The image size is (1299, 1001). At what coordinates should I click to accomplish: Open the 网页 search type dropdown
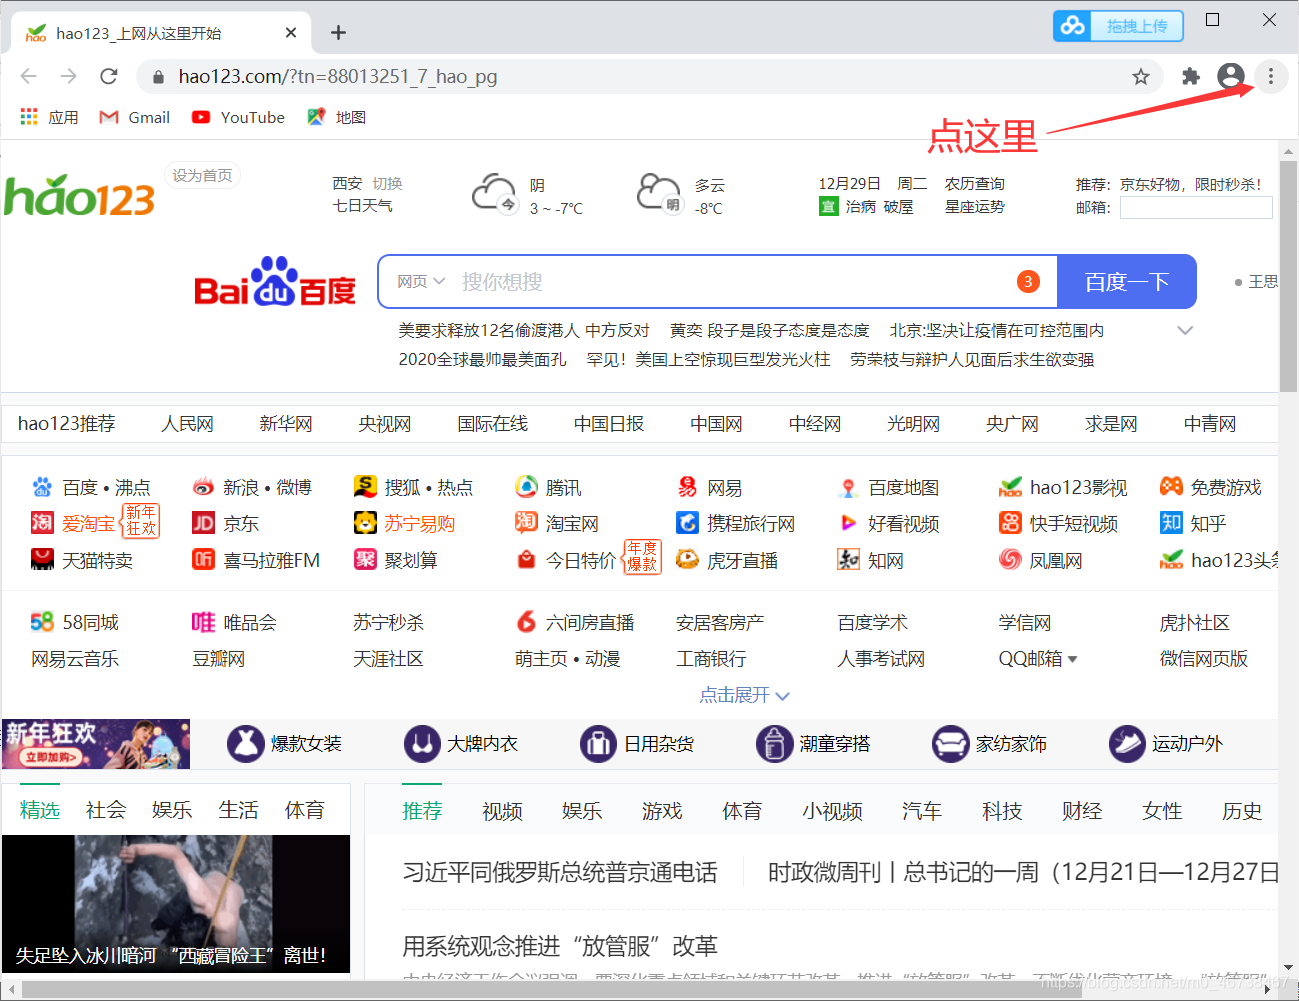tap(418, 281)
